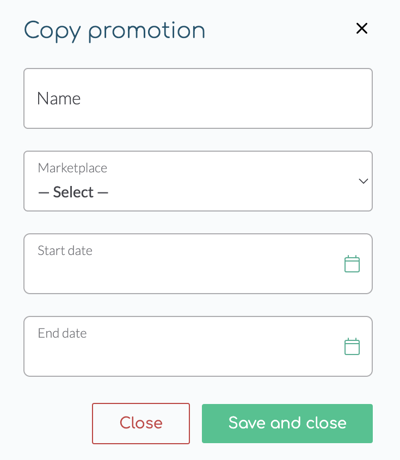Click inside the Start date field
400x460 pixels.
pyautogui.click(x=198, y=264)
